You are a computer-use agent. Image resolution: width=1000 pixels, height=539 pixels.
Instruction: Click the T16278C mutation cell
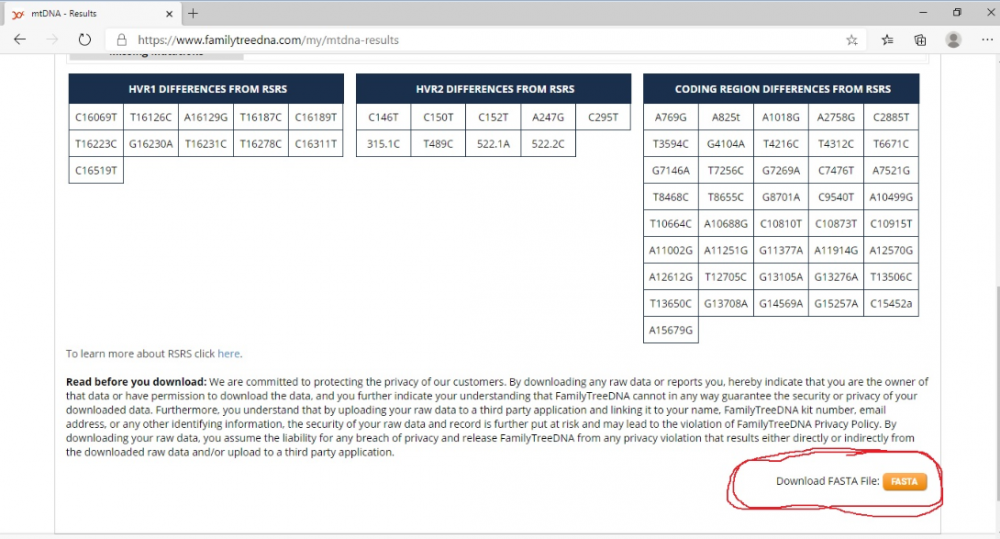coord(261,144)
